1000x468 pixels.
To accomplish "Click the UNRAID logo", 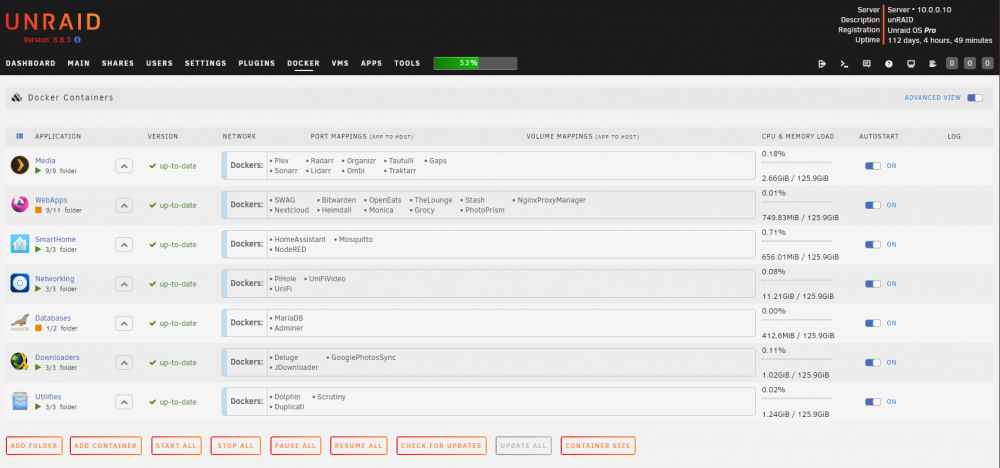I will pyautogui.click(x=52, y=22).
